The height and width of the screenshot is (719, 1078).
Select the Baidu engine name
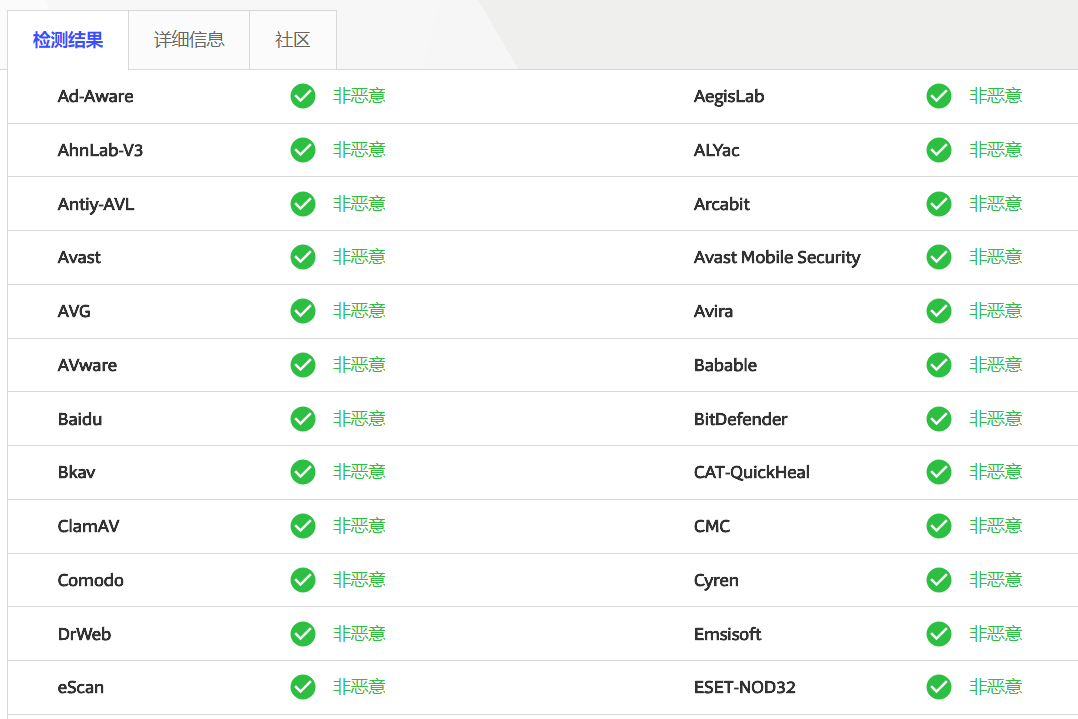click(x=80, y=419)
